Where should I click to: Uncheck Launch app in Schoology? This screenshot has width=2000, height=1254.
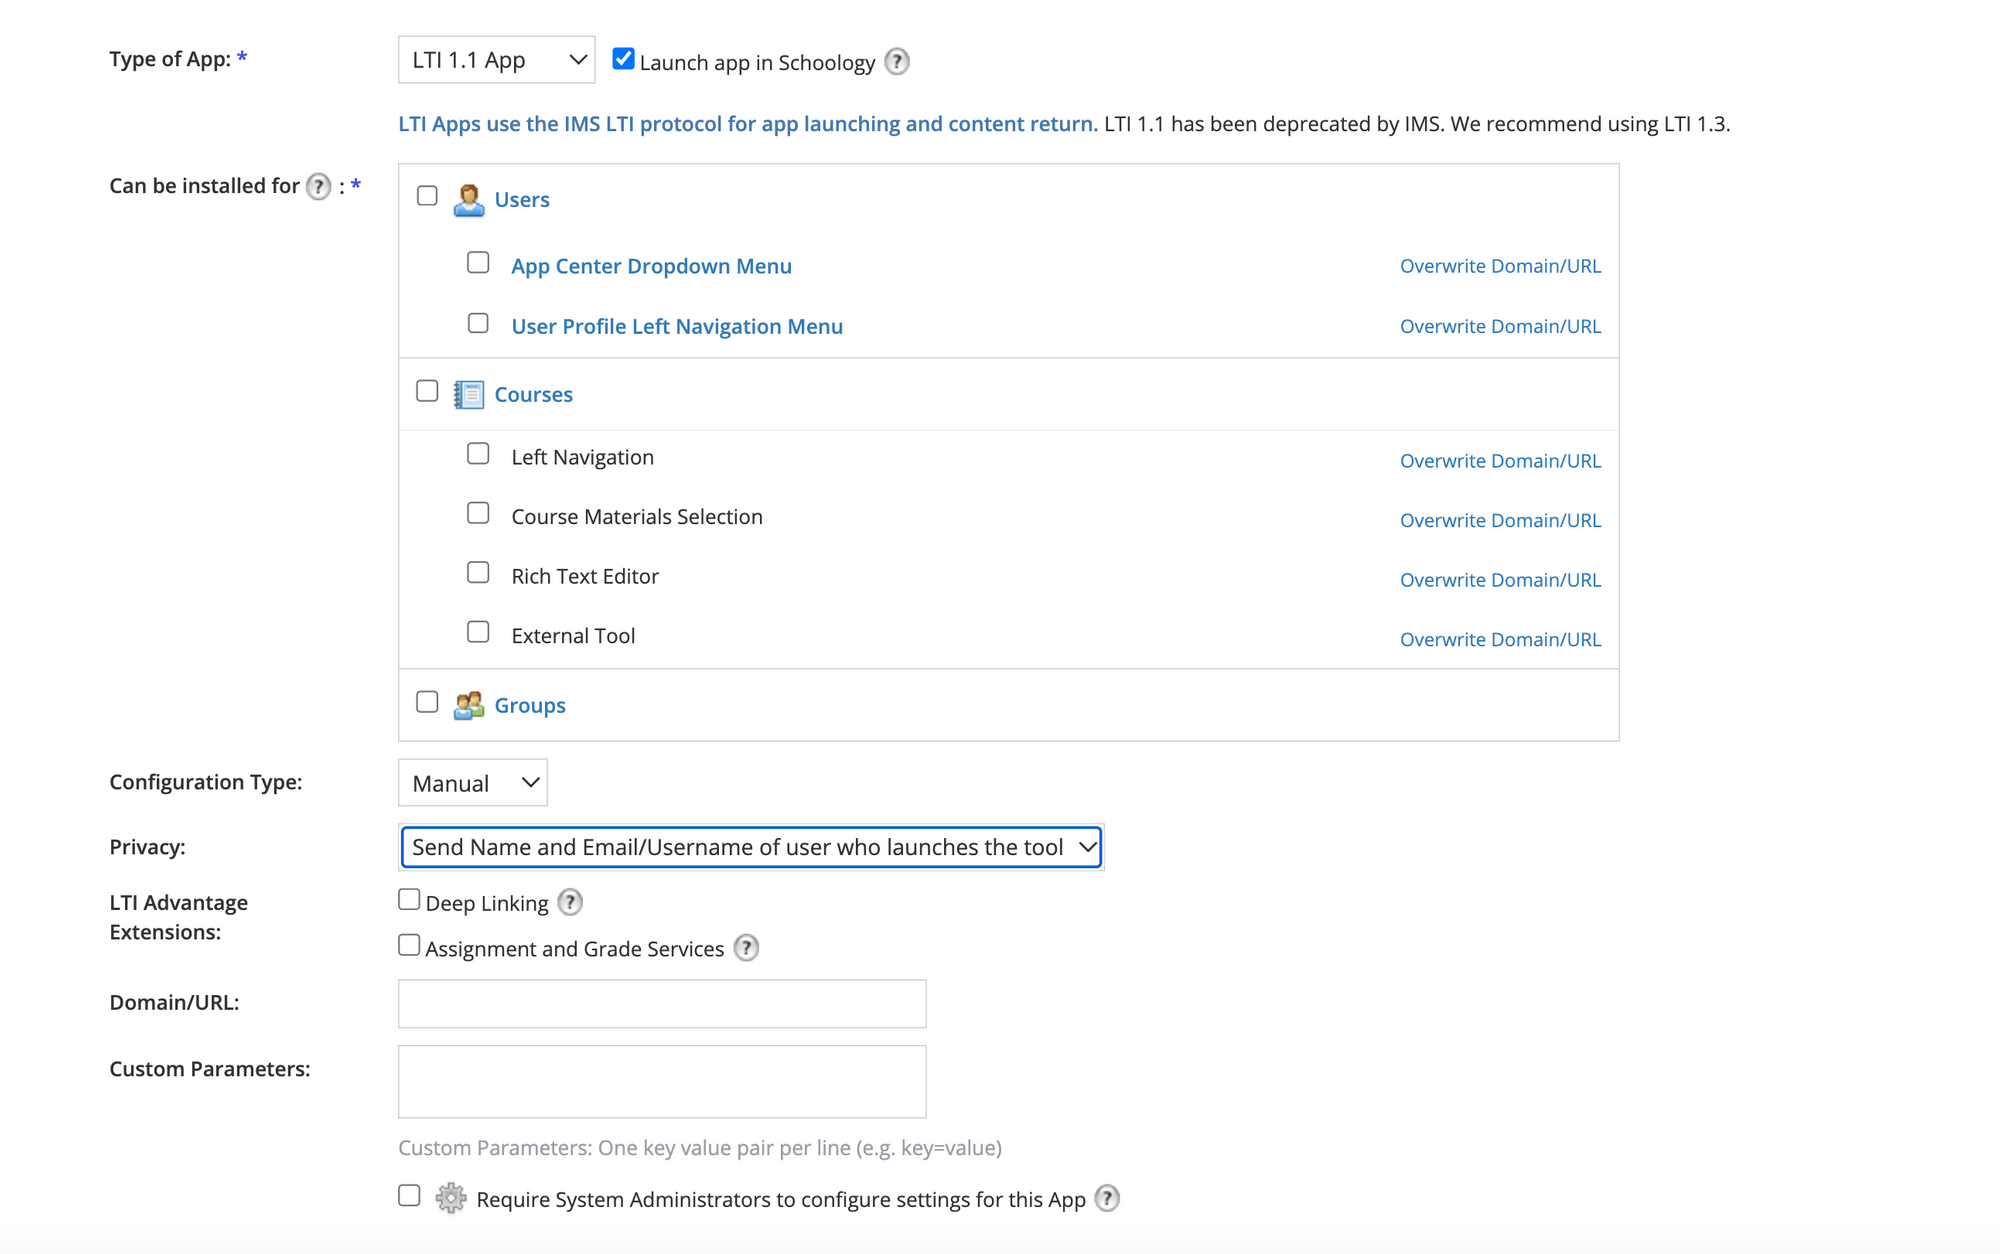click(623, 59)
